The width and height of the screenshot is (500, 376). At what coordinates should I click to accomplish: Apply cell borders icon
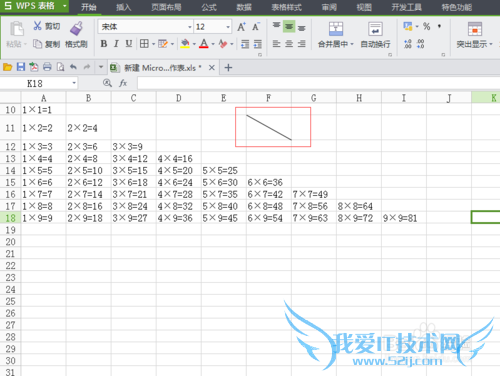[144, 44]
